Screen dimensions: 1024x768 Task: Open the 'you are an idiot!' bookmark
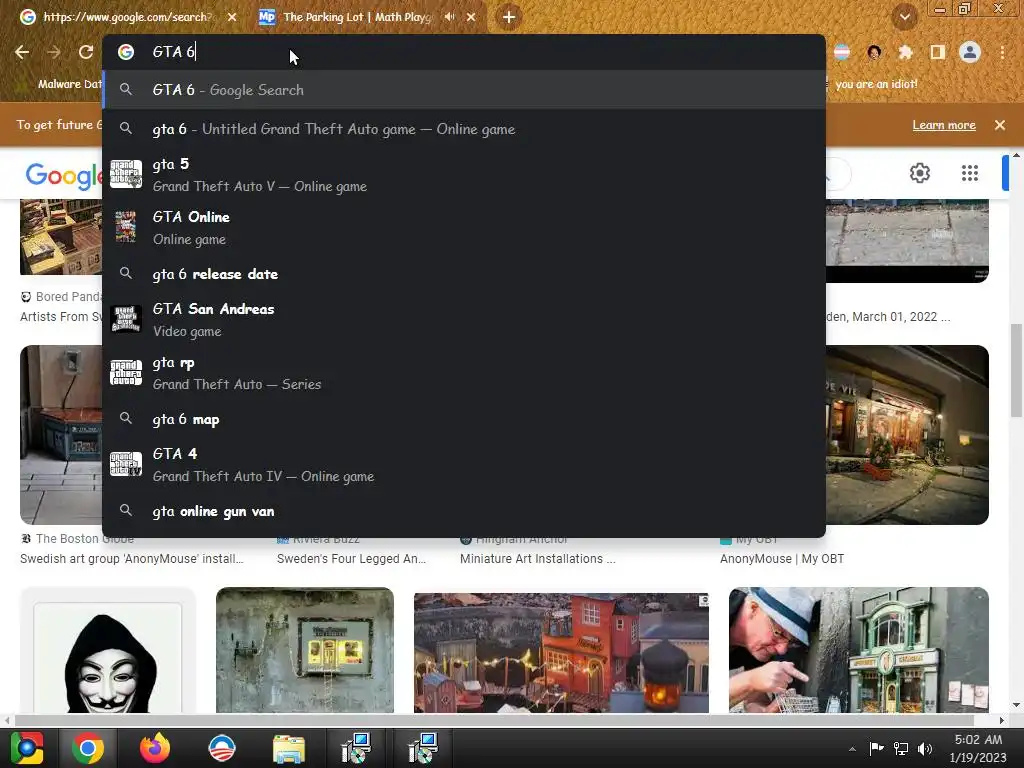click(x=876, y=84)
